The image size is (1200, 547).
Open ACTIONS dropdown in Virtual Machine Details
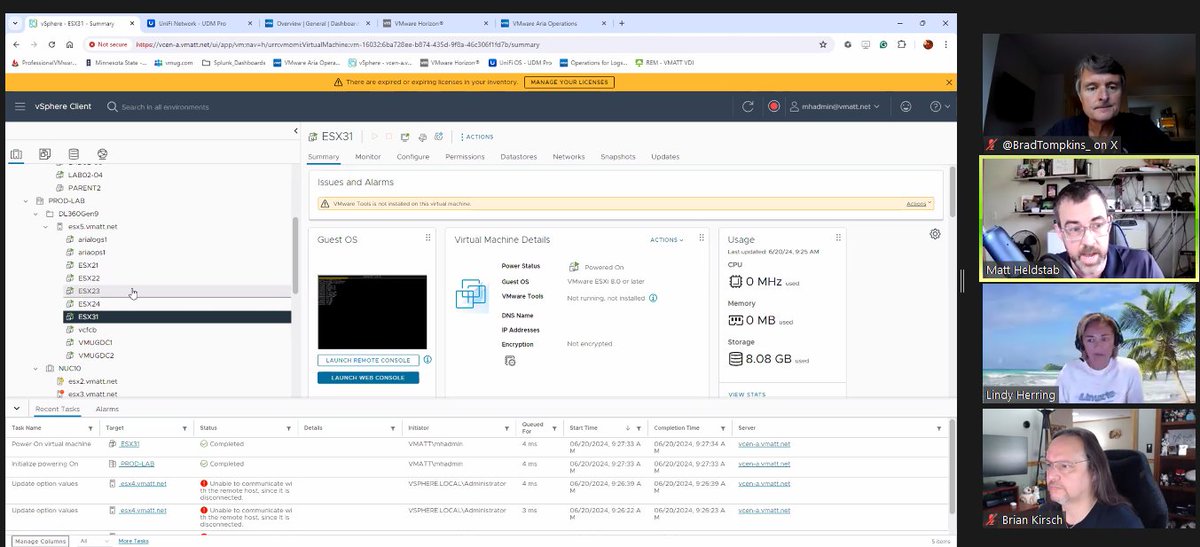667,240
